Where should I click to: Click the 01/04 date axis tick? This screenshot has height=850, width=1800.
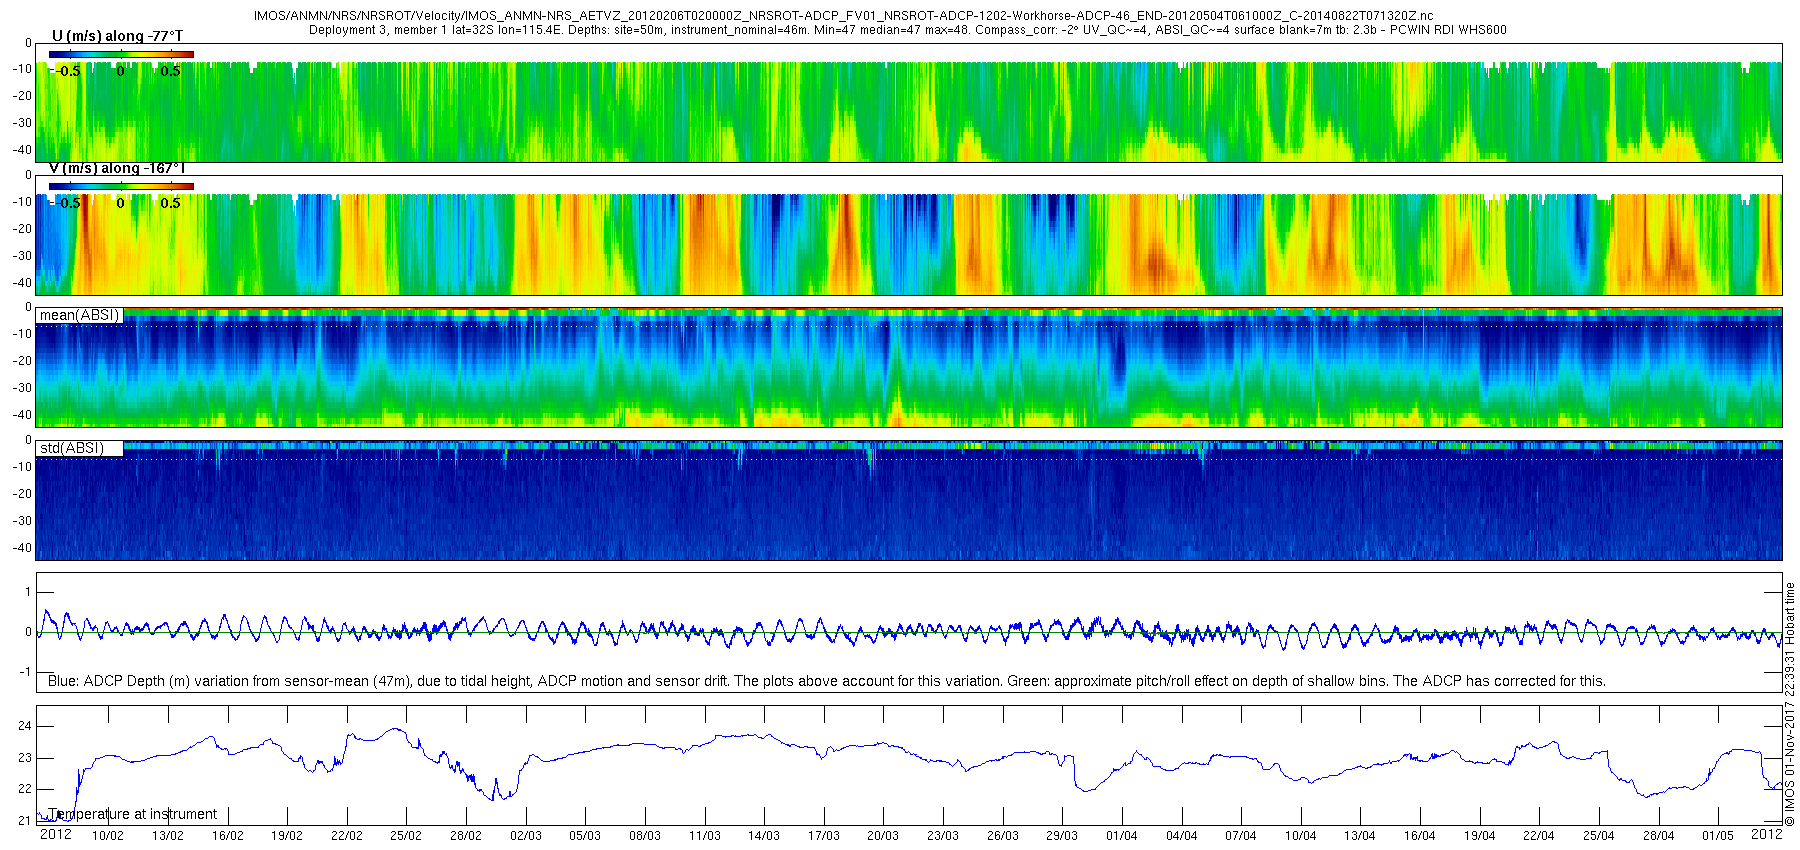coord(1122,835)
